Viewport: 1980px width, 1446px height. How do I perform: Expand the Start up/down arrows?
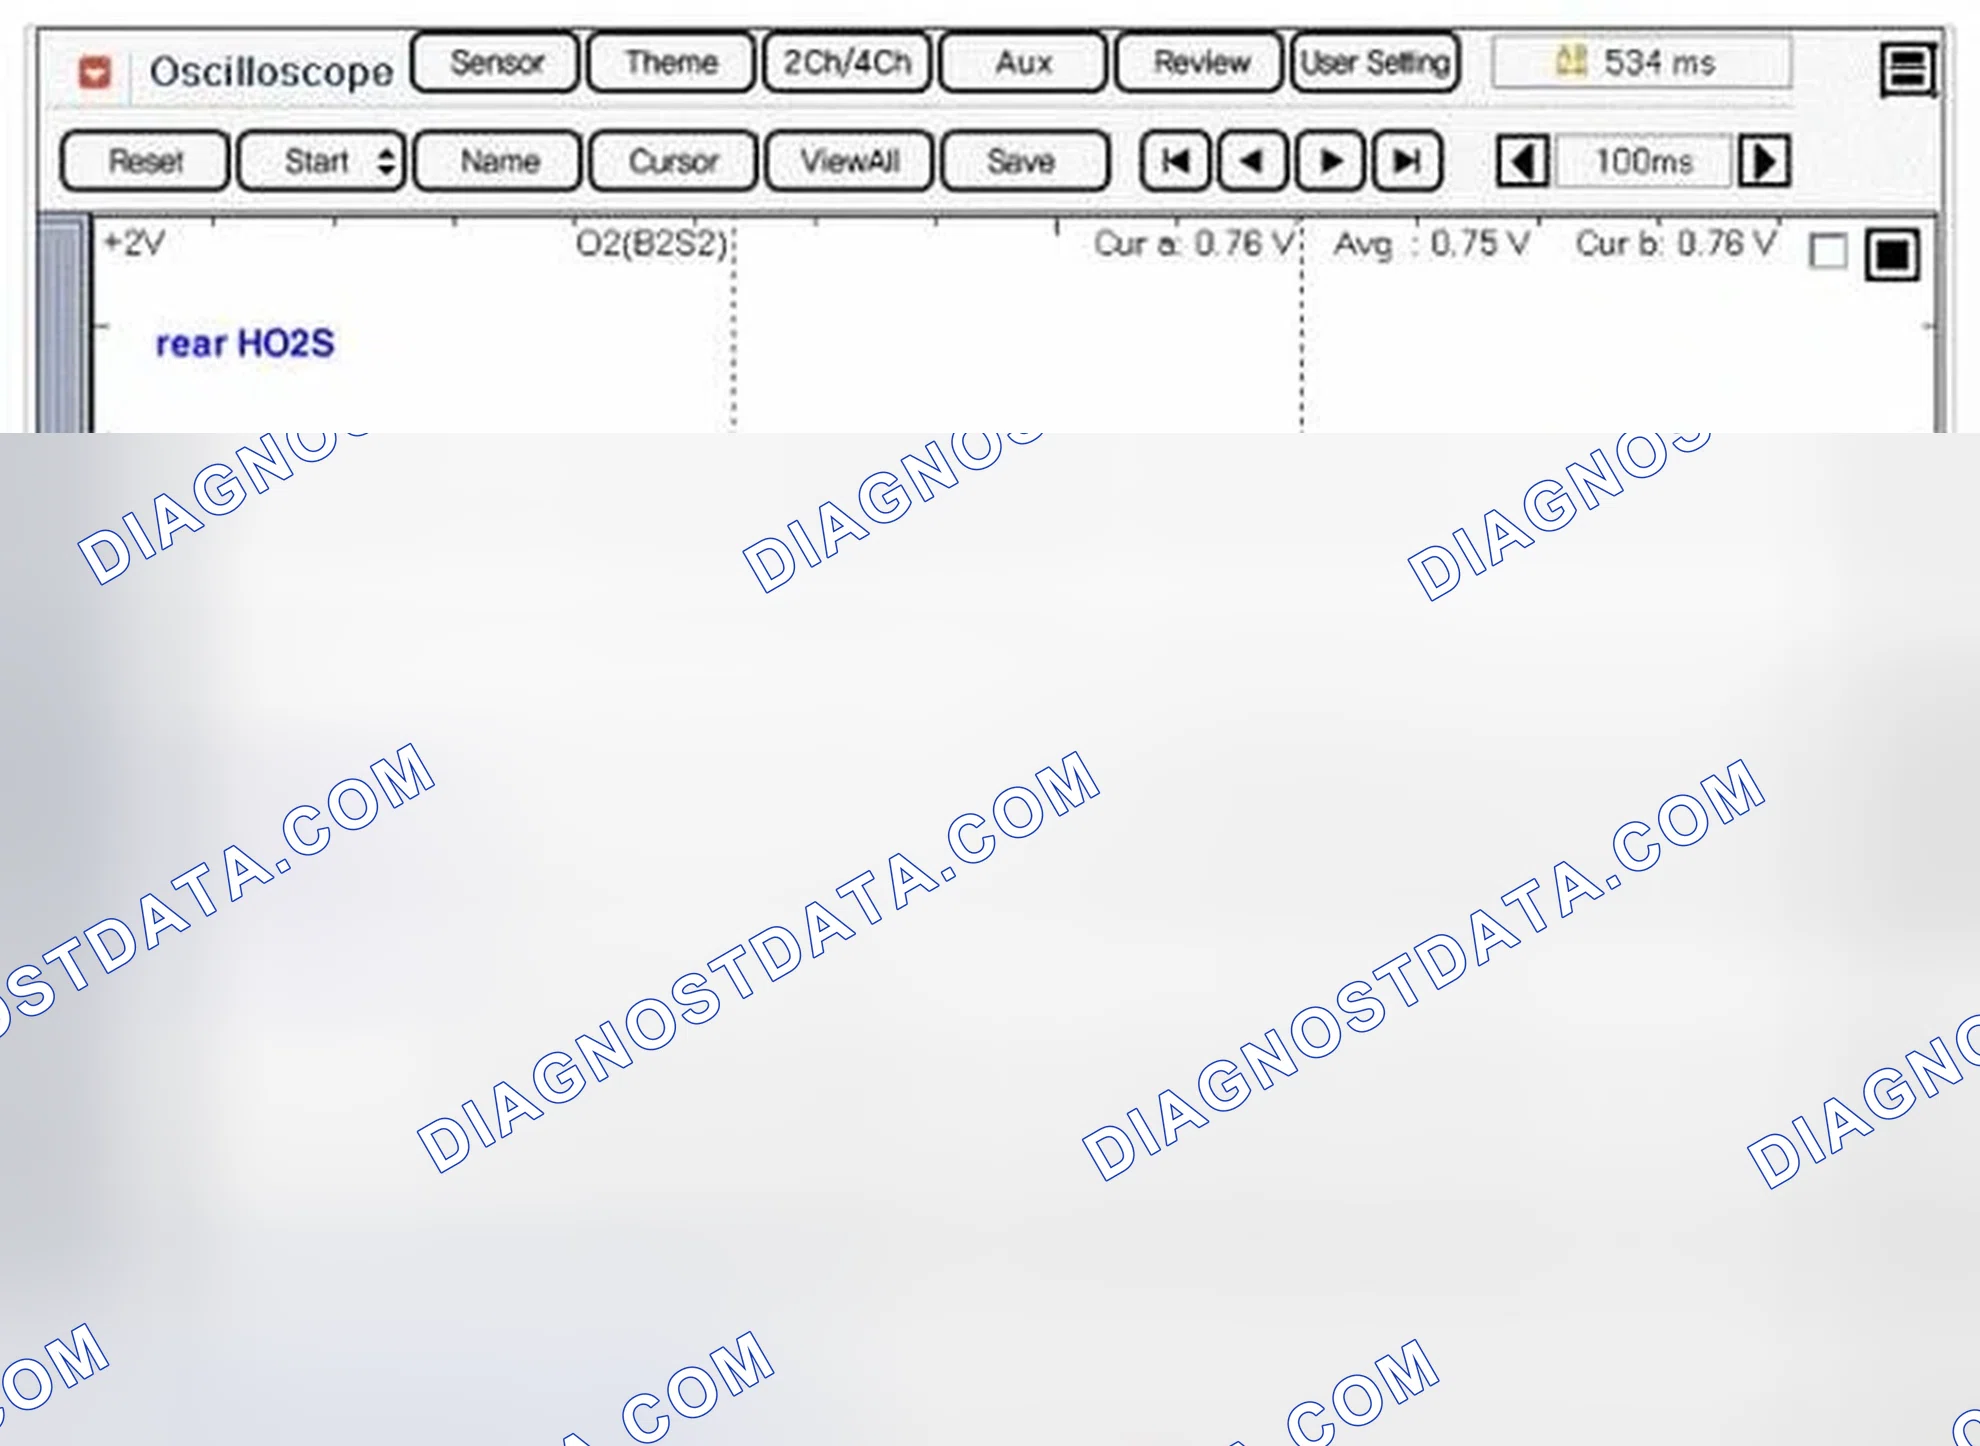[386, 161]
